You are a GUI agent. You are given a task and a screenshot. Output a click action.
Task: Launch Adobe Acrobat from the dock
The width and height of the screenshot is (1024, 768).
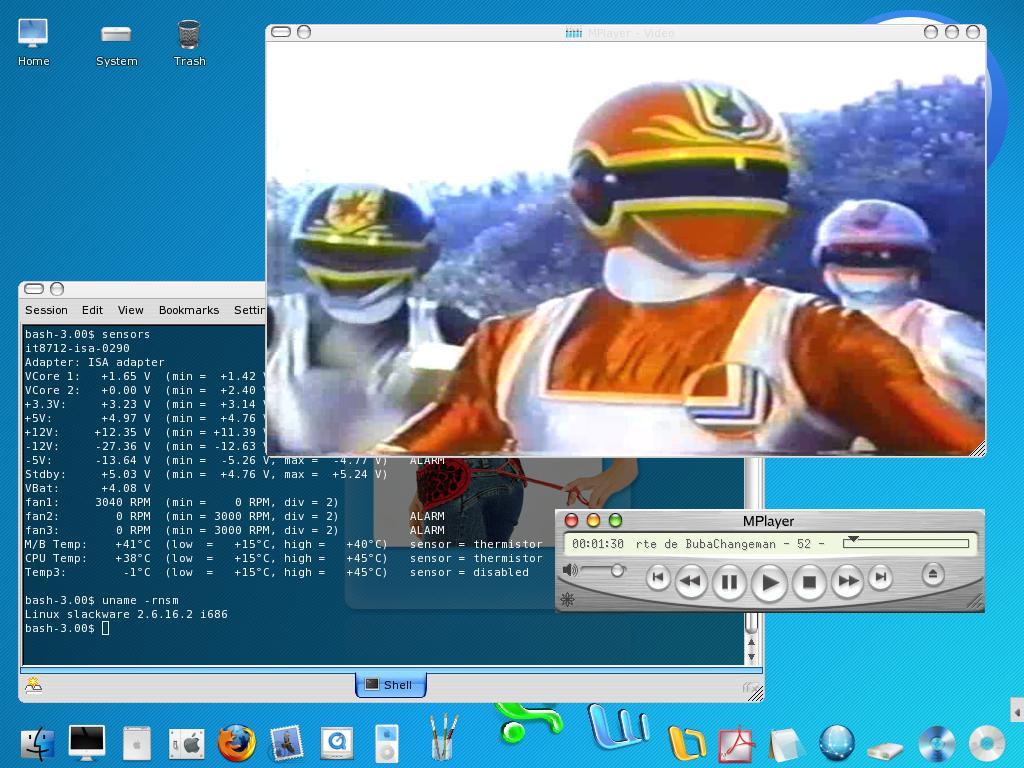point(736,744)
